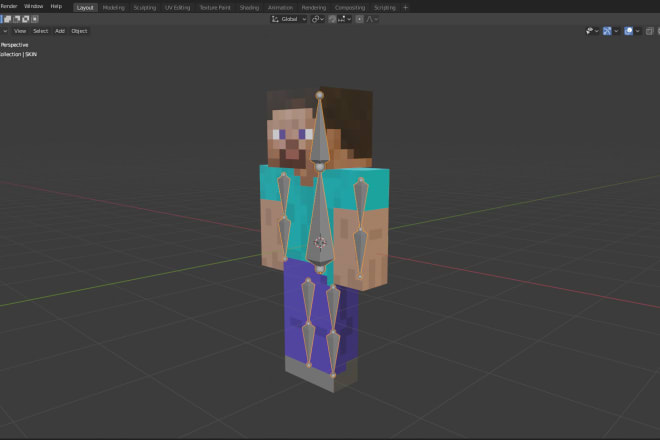The width and height of the screenshot is (660, 440).
Task: Select the extend-selection mode icon
Action: pyautogui.click(x=8, y=19)
